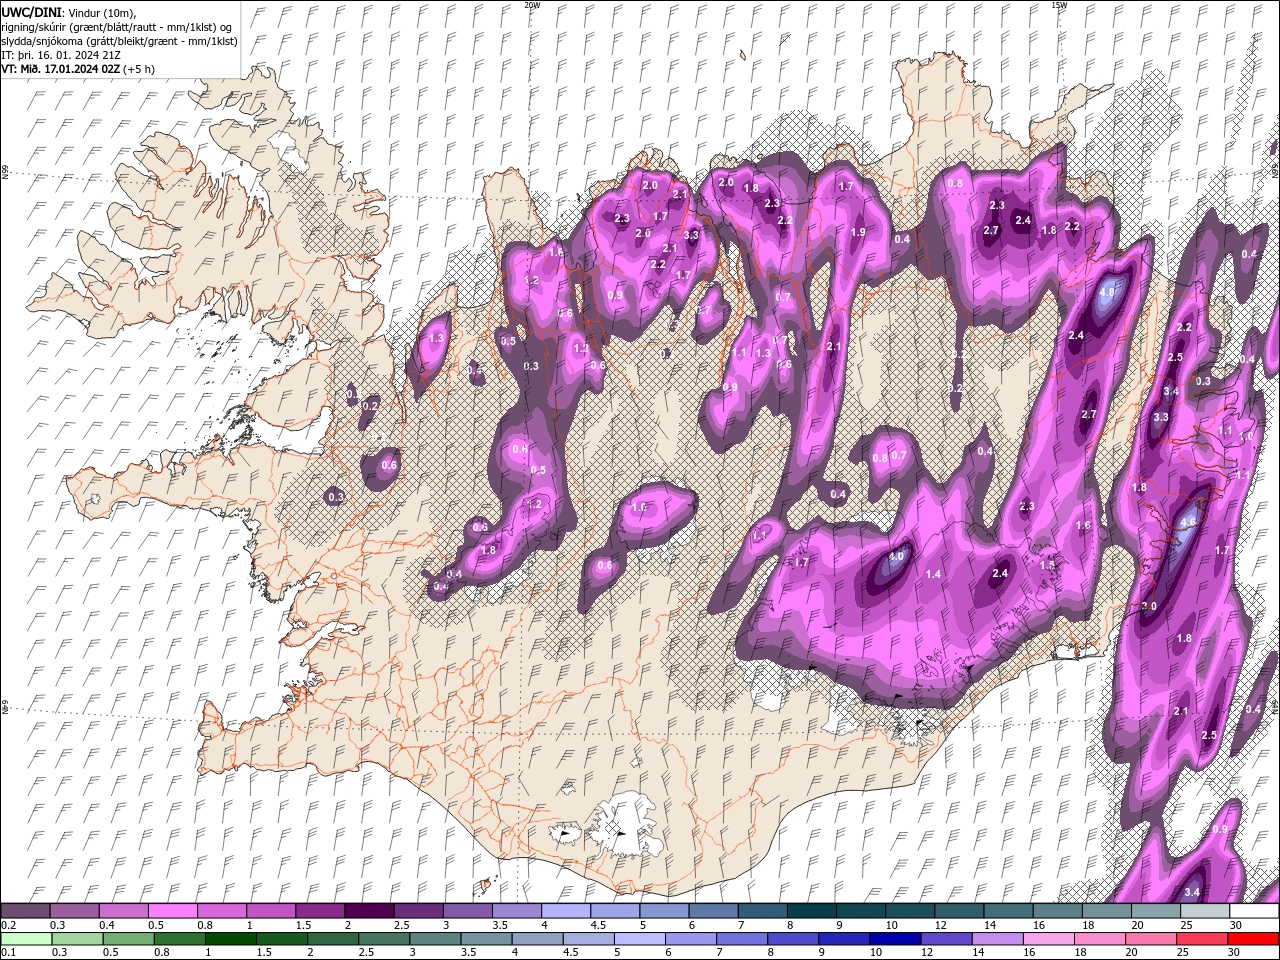Click the 4.8 snowfall maximum value
1280x960 pixels.
click(1105, 292)
